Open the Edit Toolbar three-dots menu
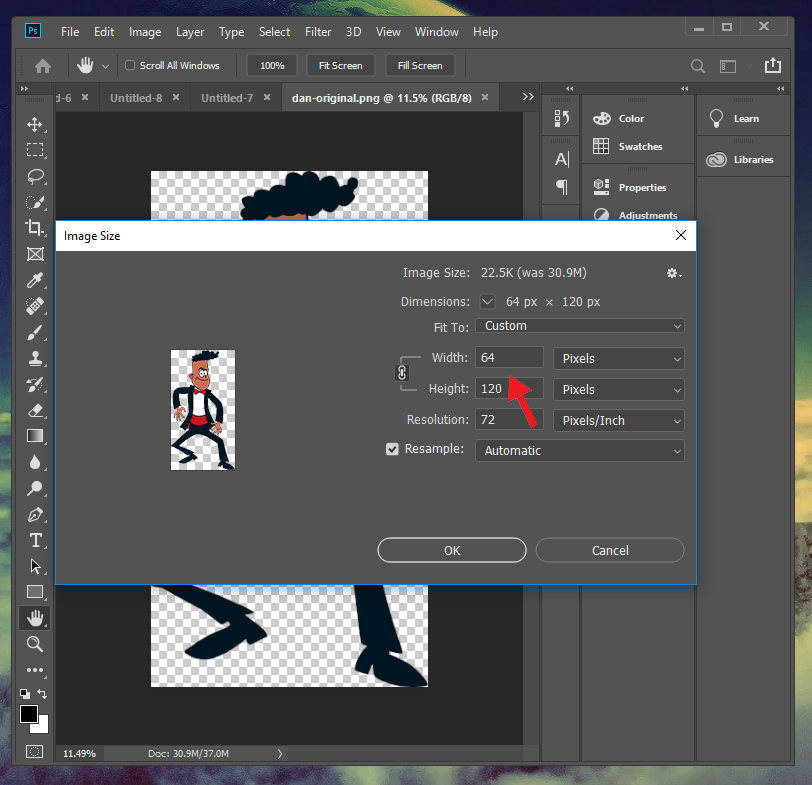The image size is (812, 785). pos(35,670)
